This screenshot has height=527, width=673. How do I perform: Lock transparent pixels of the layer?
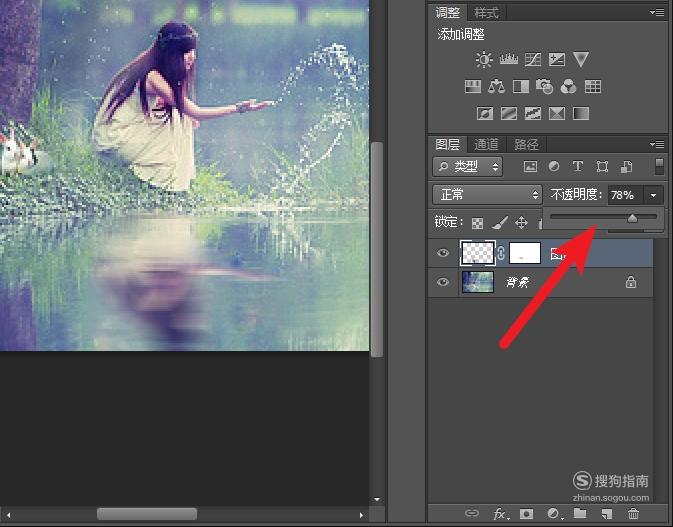(x=477, y=223)
